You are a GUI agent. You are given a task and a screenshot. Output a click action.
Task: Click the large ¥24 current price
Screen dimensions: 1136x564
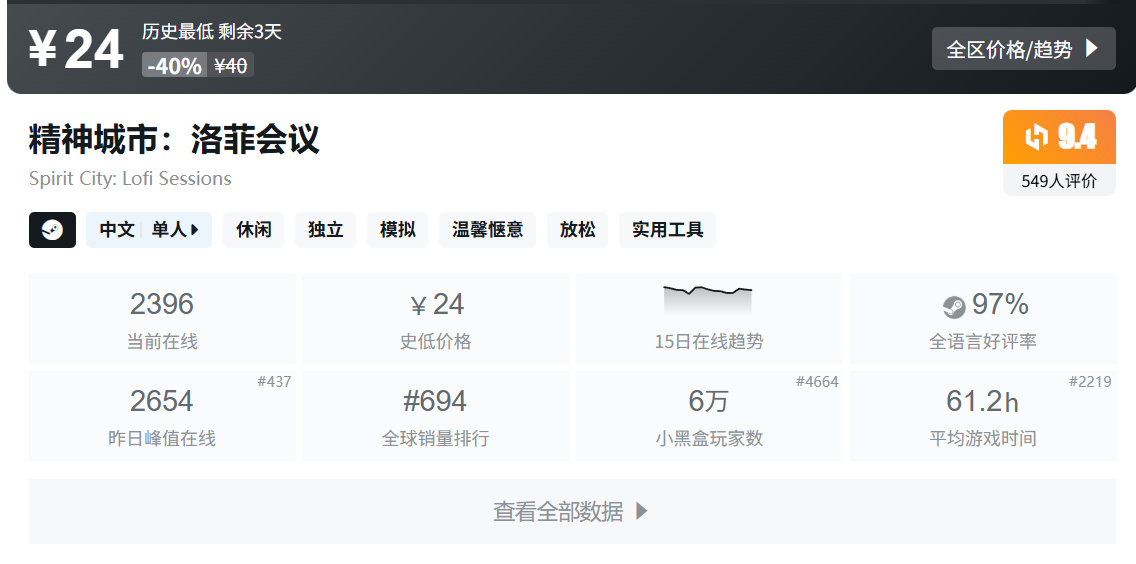(75, 50)
